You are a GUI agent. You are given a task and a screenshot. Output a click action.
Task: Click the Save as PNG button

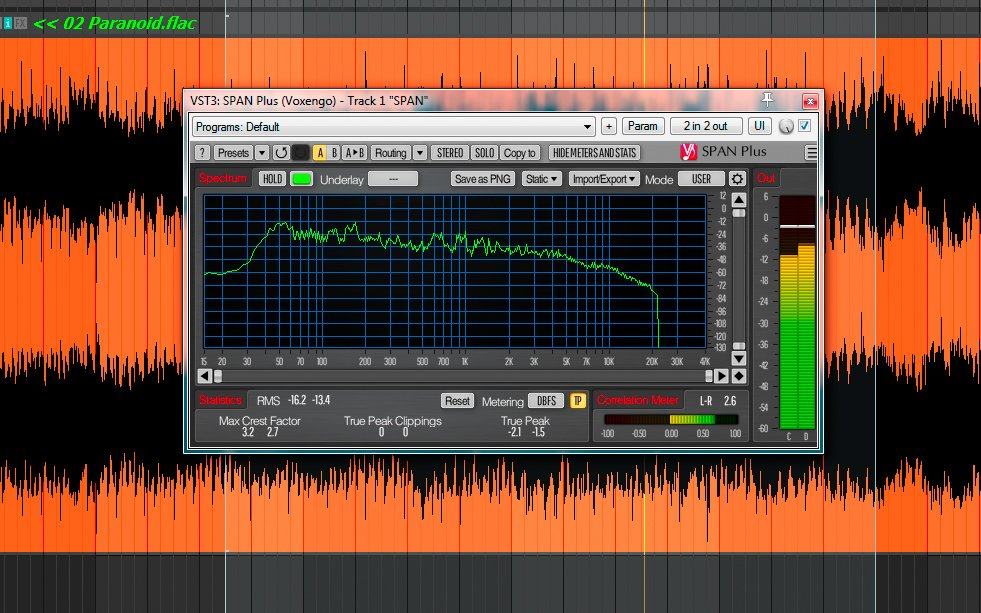[482, 179]
